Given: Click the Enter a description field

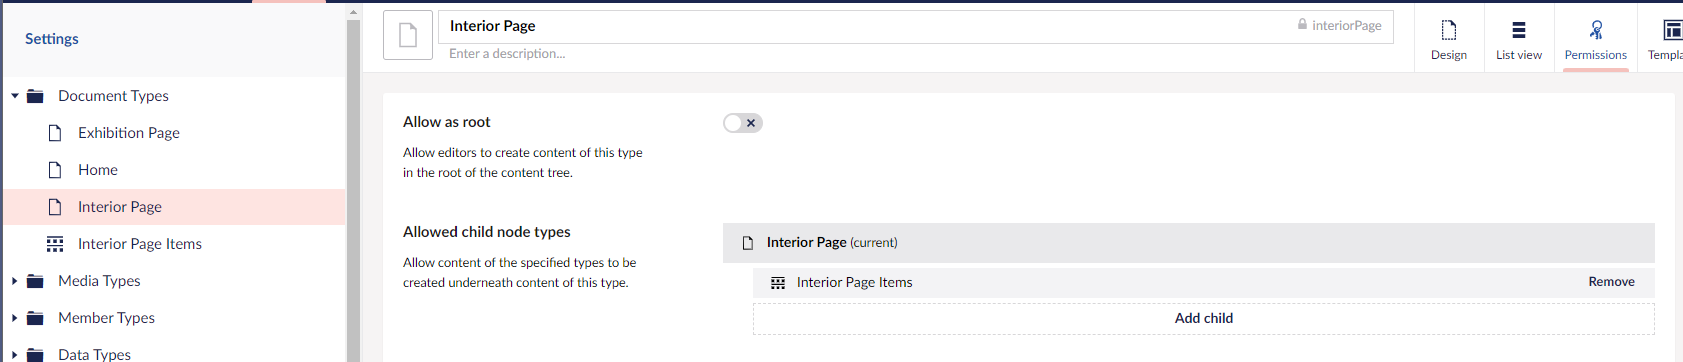Looking at the screenshot, I should coord(915,54).
